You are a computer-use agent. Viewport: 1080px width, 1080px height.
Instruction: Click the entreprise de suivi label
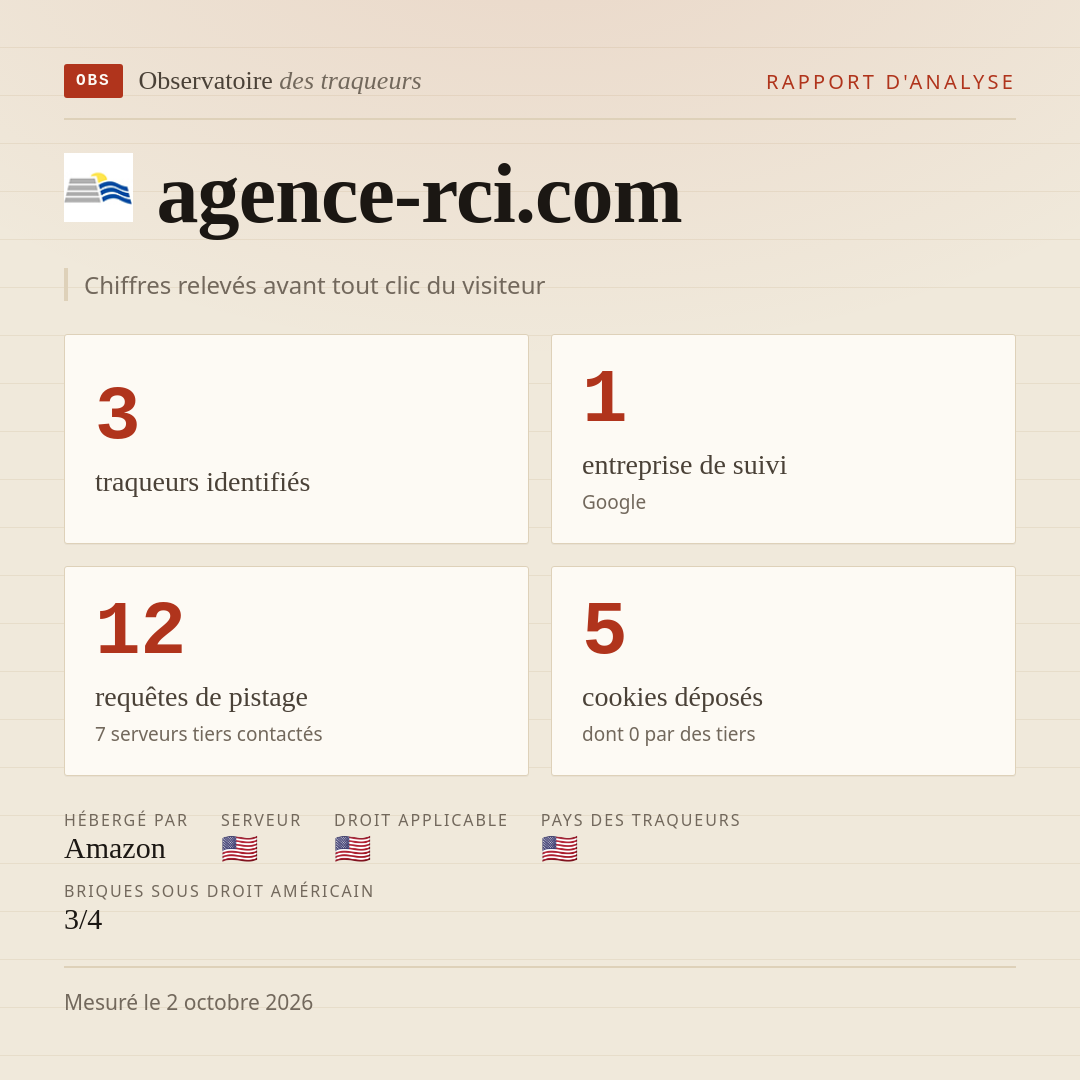[684, 465]
